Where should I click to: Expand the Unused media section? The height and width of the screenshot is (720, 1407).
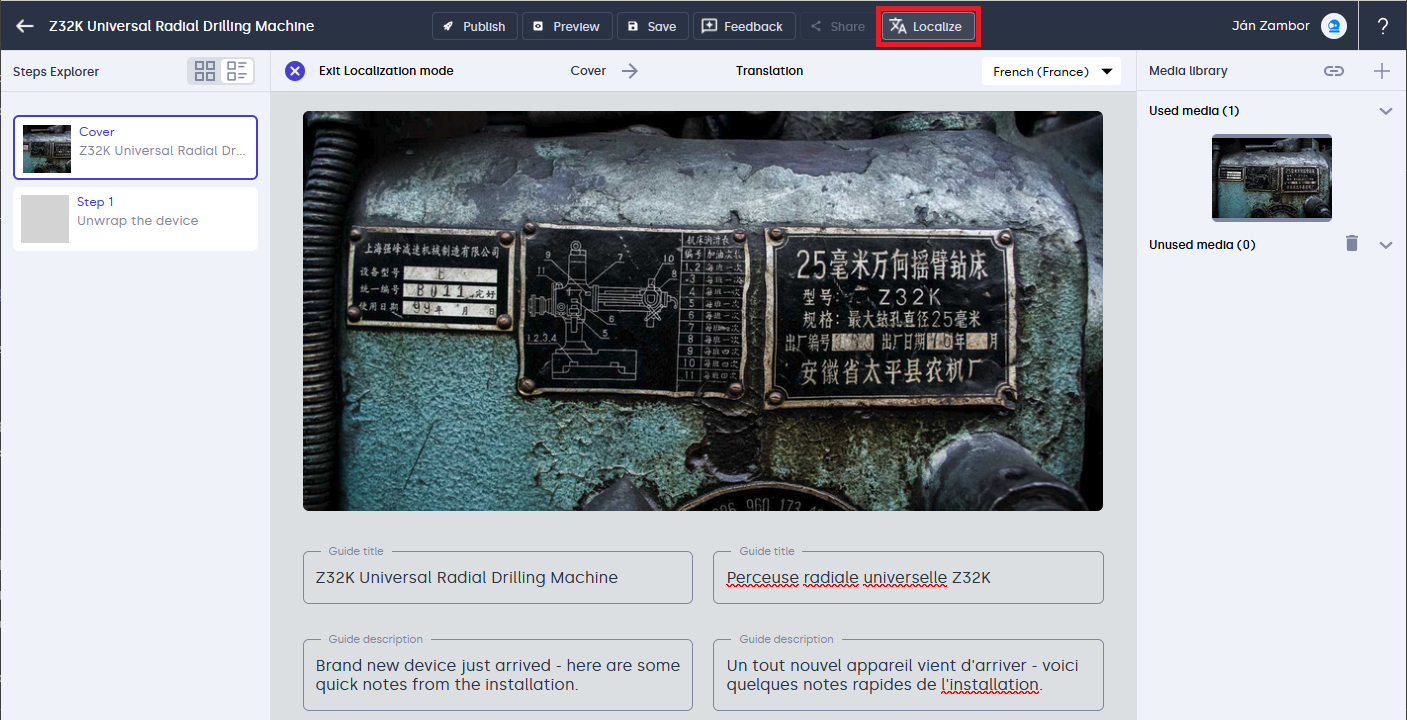coord(1385,245)
